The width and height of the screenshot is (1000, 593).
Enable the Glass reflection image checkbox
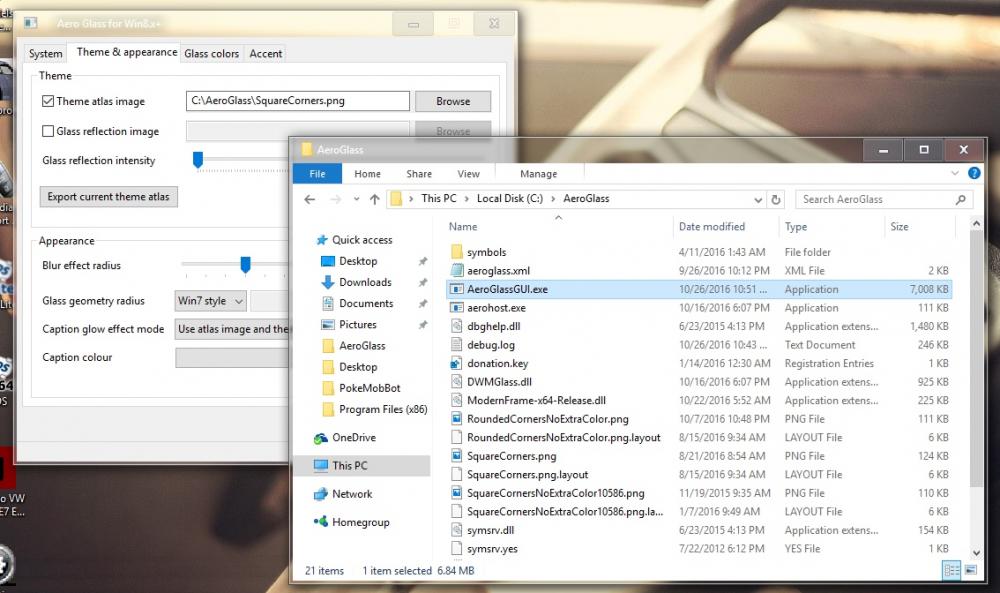[x=48, y=131]
